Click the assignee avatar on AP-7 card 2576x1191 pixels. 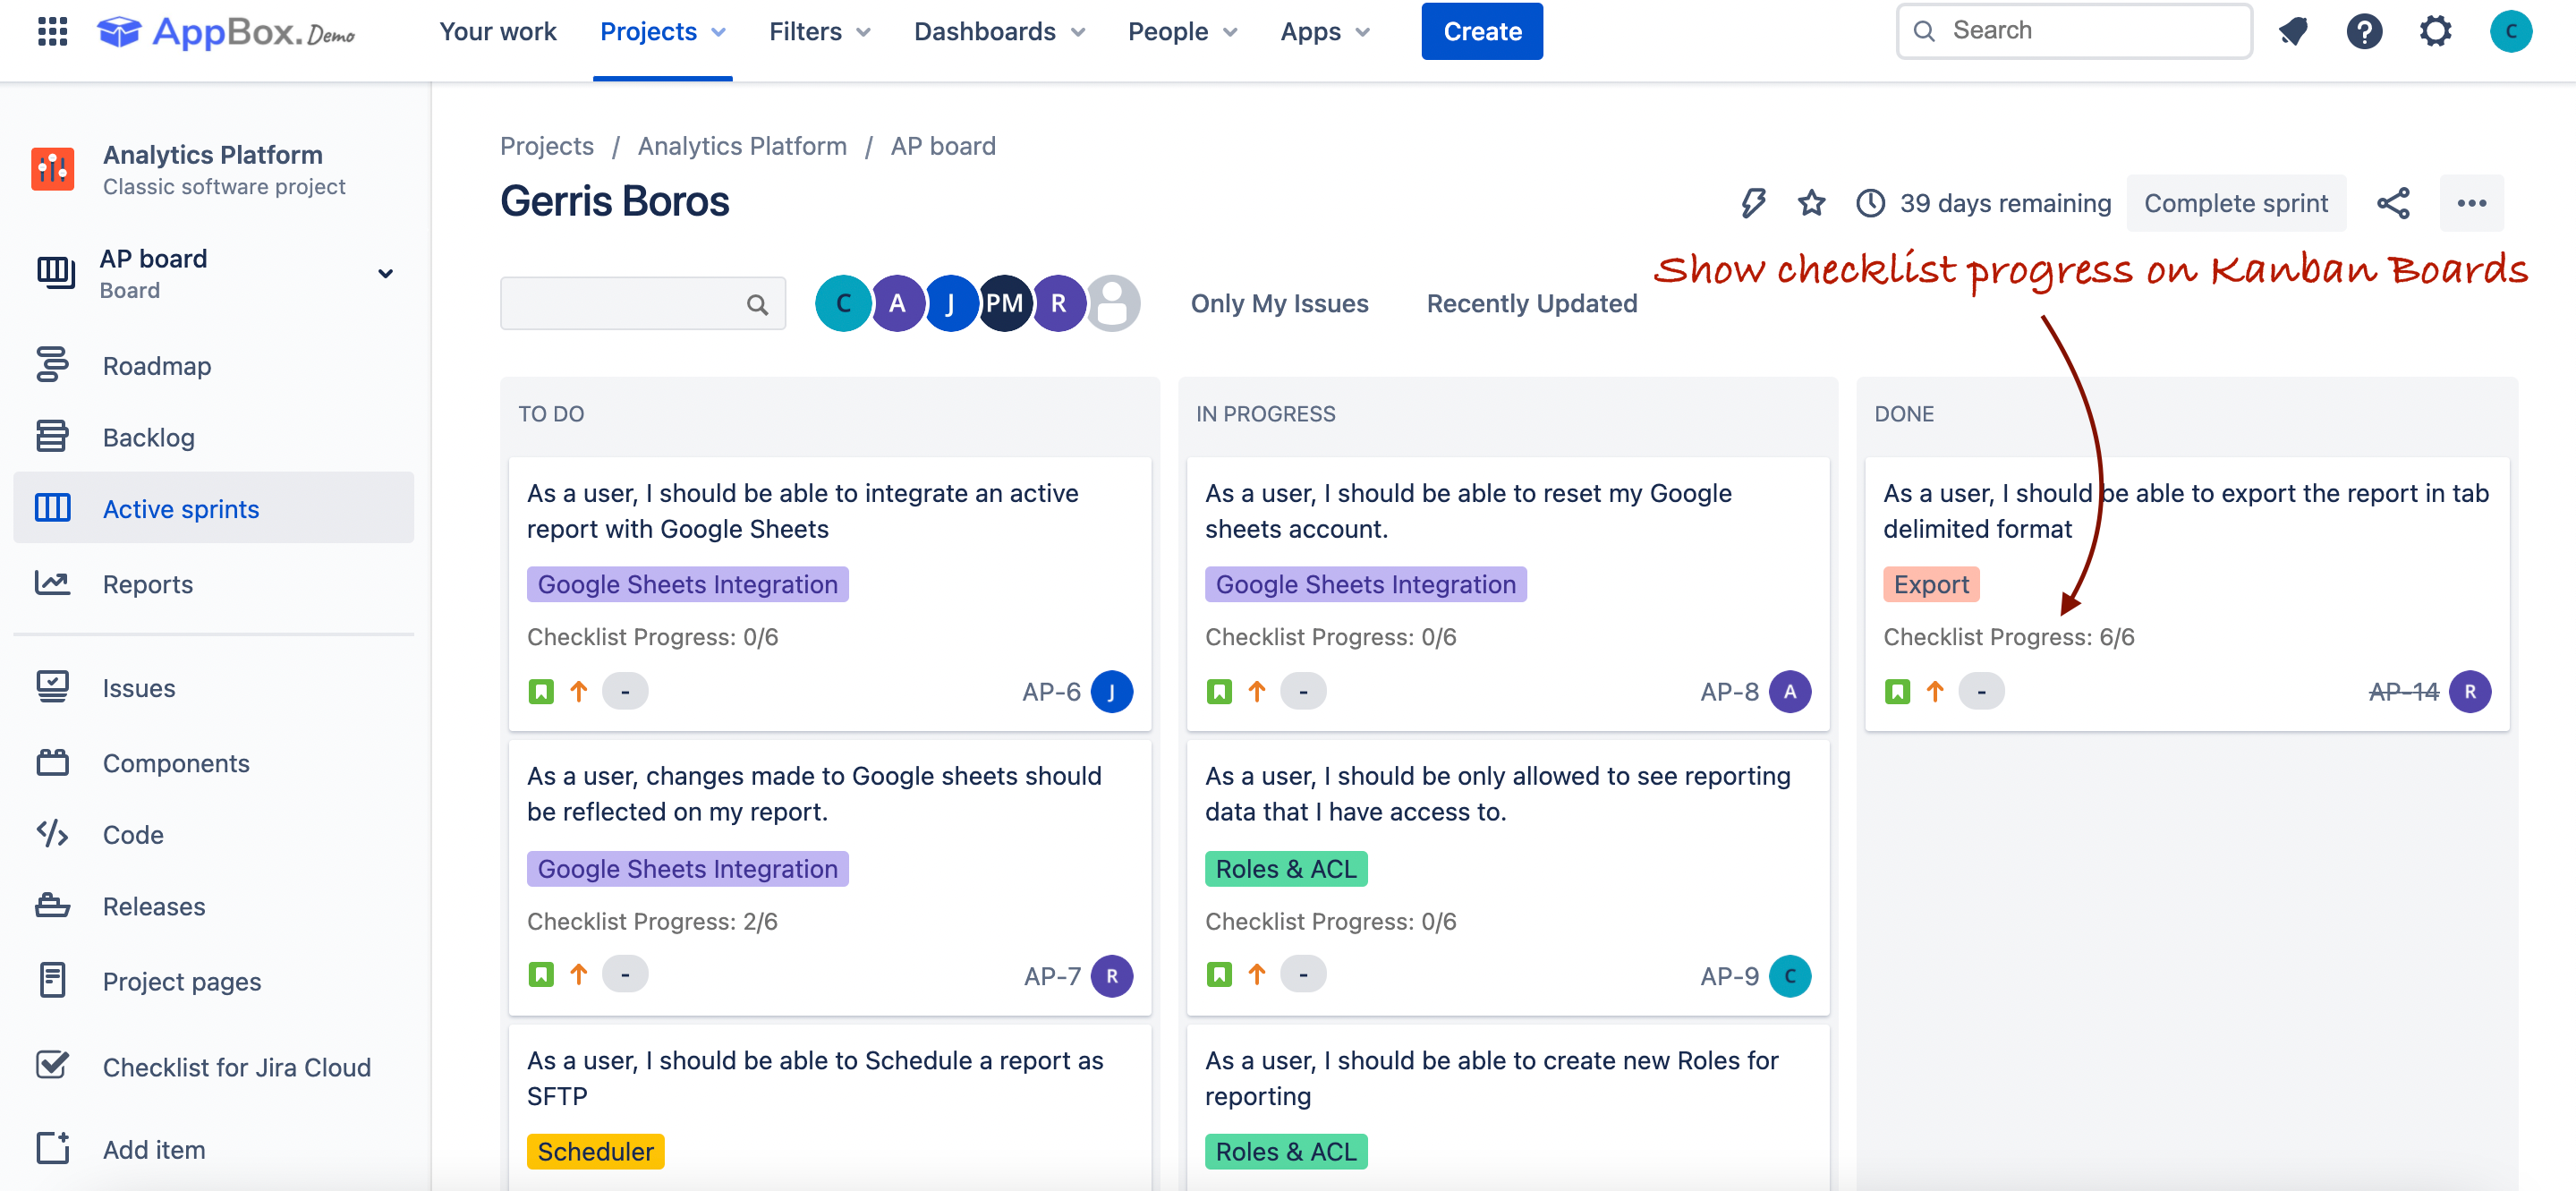coord(1112,976)
